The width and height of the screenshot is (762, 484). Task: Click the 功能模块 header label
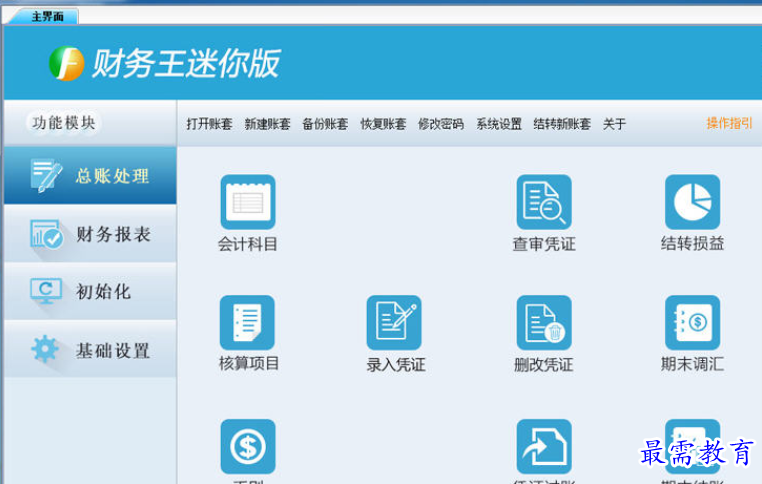64,123
